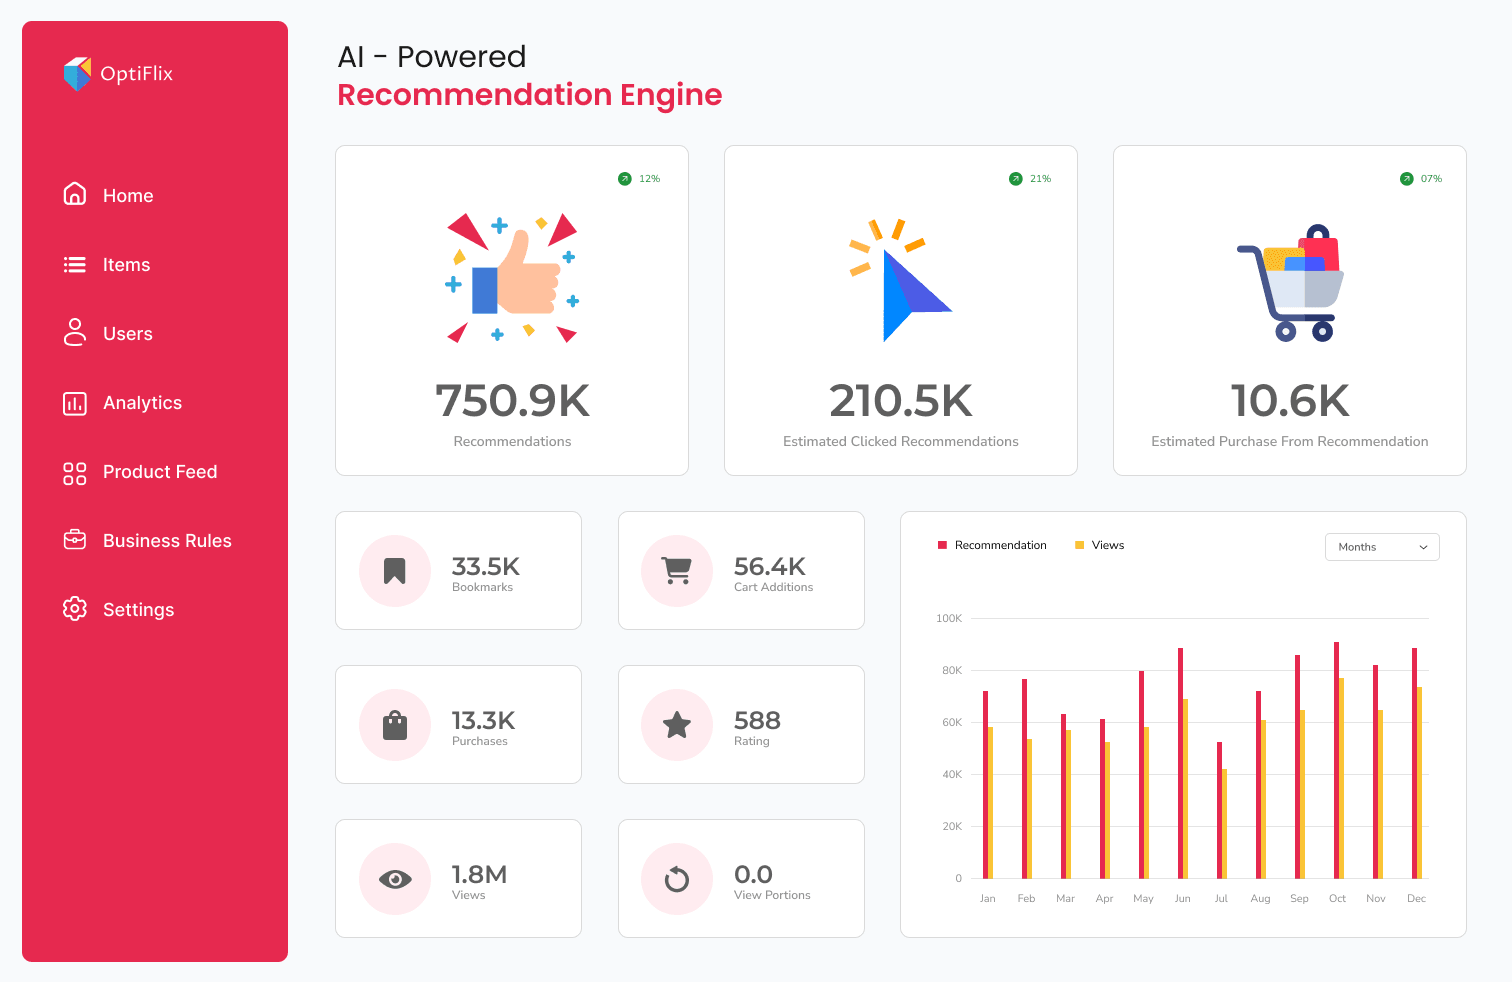1512x982 pixels.
Task: Toggle the Recommendation legend in the chart
Action: (x=991, y=545)
